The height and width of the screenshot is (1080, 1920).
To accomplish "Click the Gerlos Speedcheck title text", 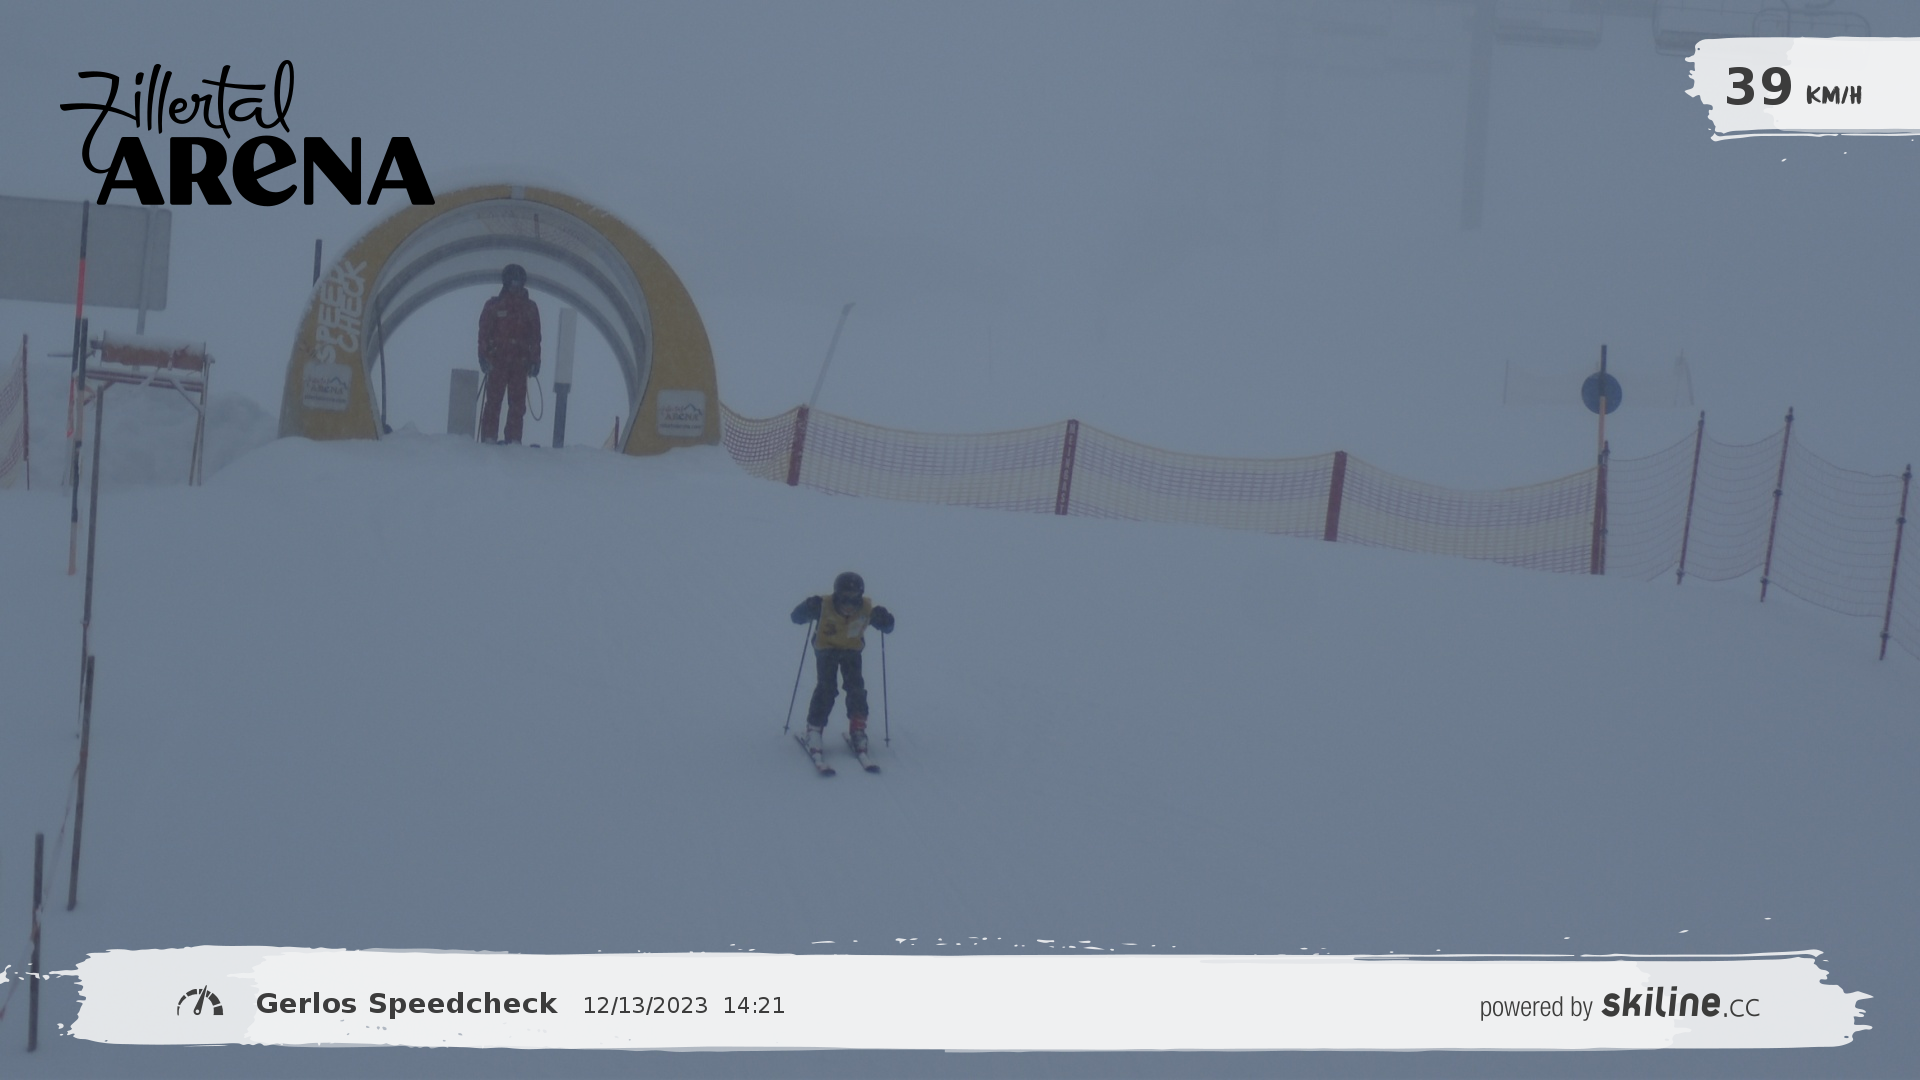I will (x=406, y=1004).
